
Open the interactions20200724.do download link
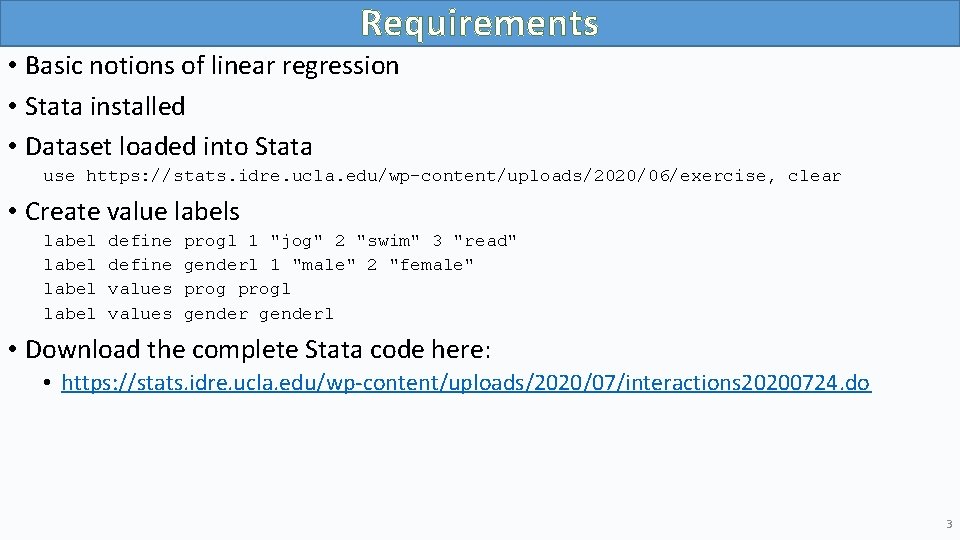pos(466,383)
